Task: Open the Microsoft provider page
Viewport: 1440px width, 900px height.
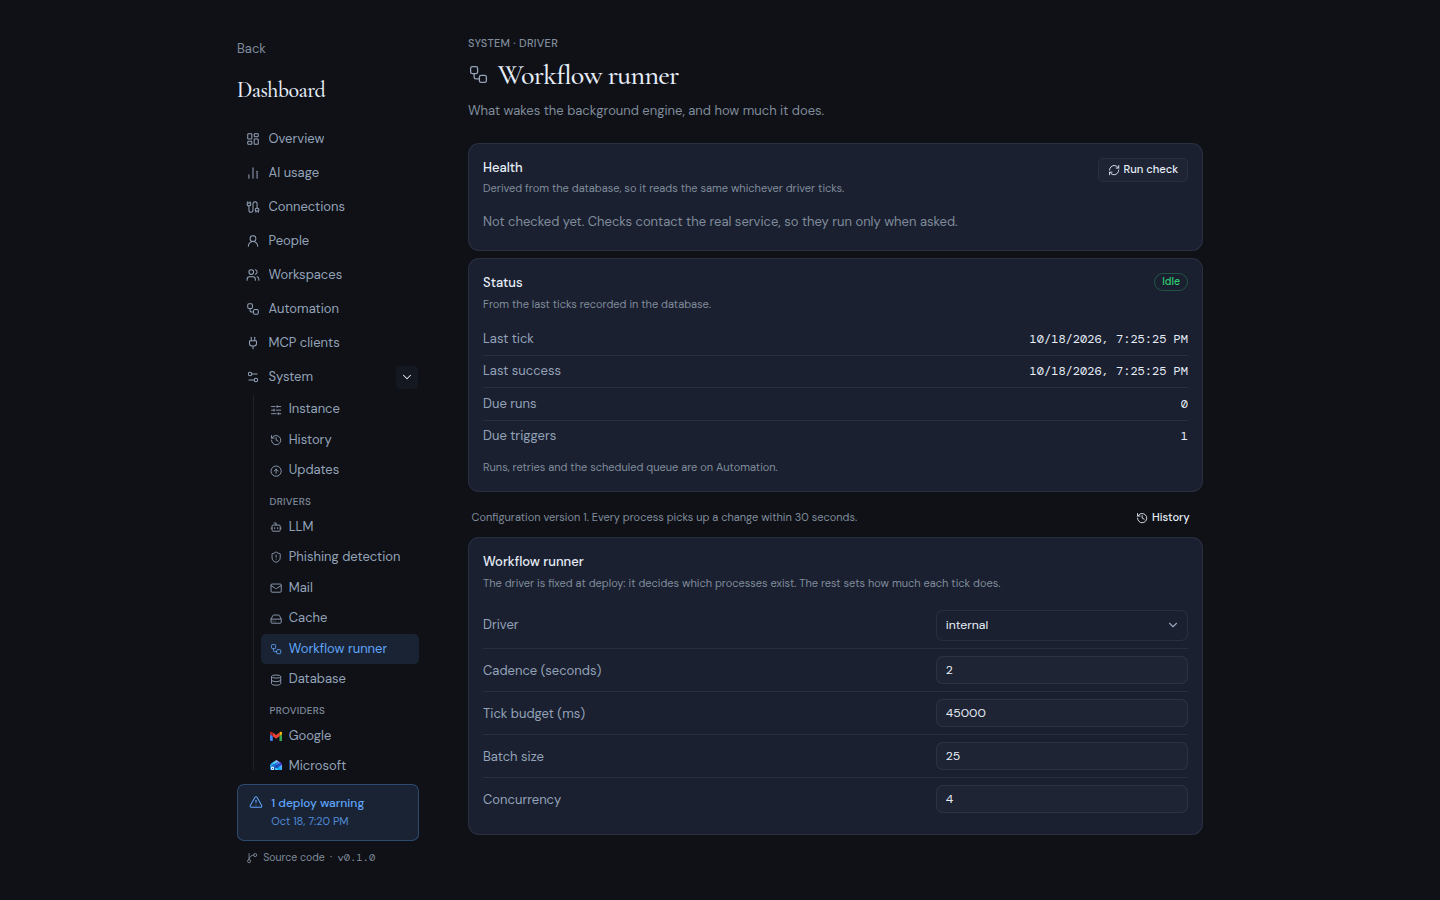Action: click(340, 766)
